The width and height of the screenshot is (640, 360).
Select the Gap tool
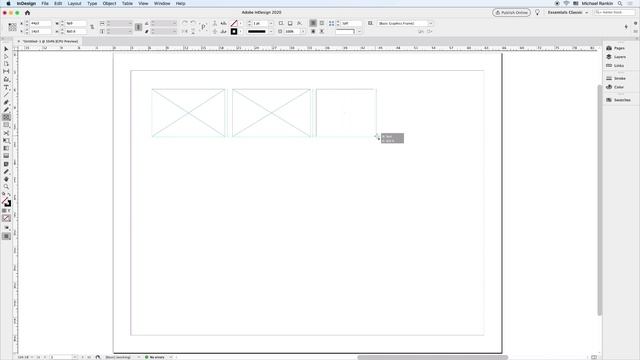pyautogui.click(x=6, y=71)
